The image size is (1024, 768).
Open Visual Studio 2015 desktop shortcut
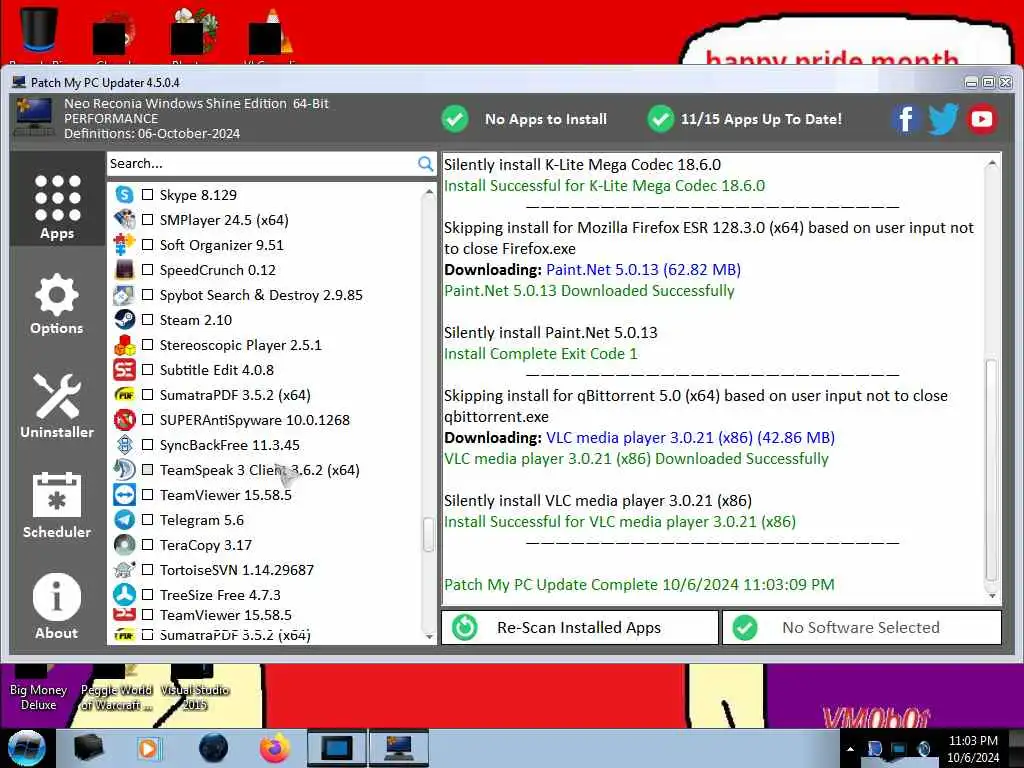tap(195, 689)
